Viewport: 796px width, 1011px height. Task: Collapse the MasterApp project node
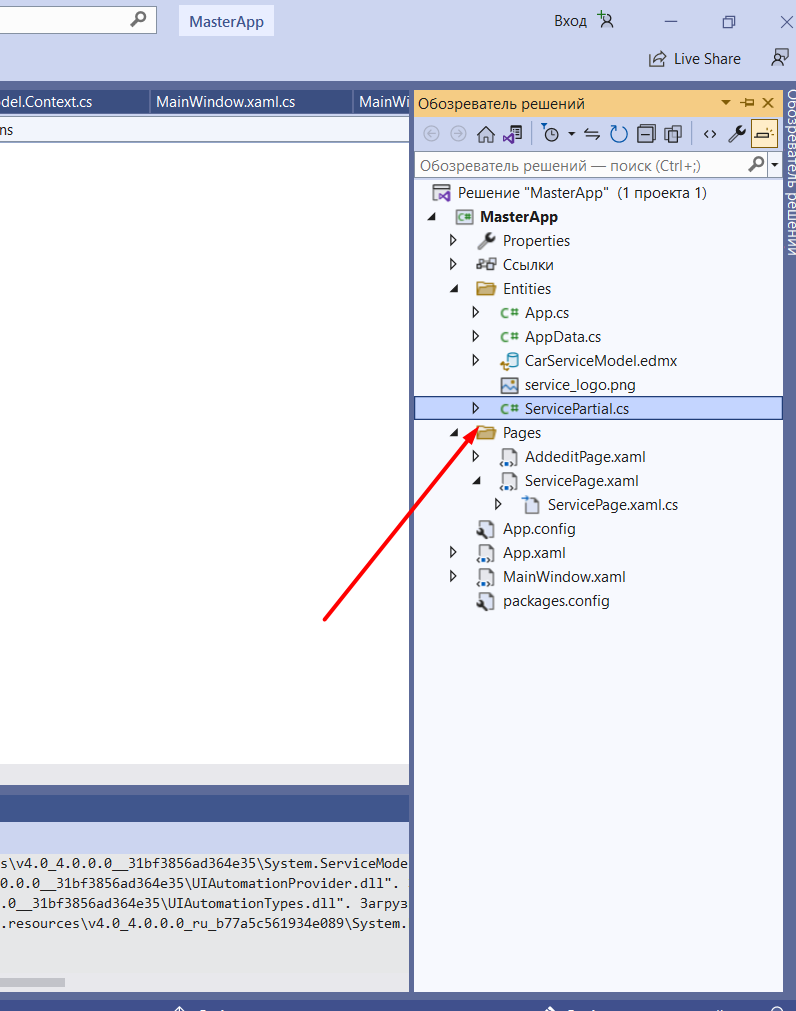point(432,217)
